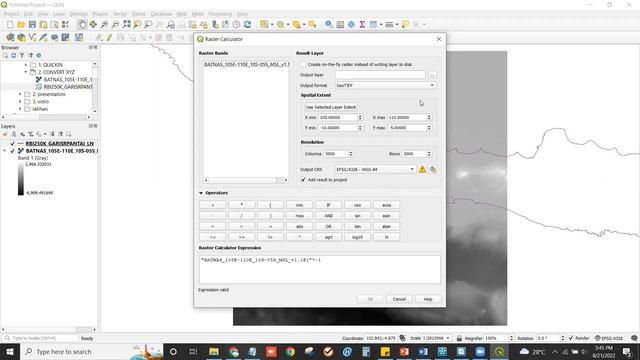Open the Data Source Manager icon
This screenshot has width=640, height=360.
[10, 38]
